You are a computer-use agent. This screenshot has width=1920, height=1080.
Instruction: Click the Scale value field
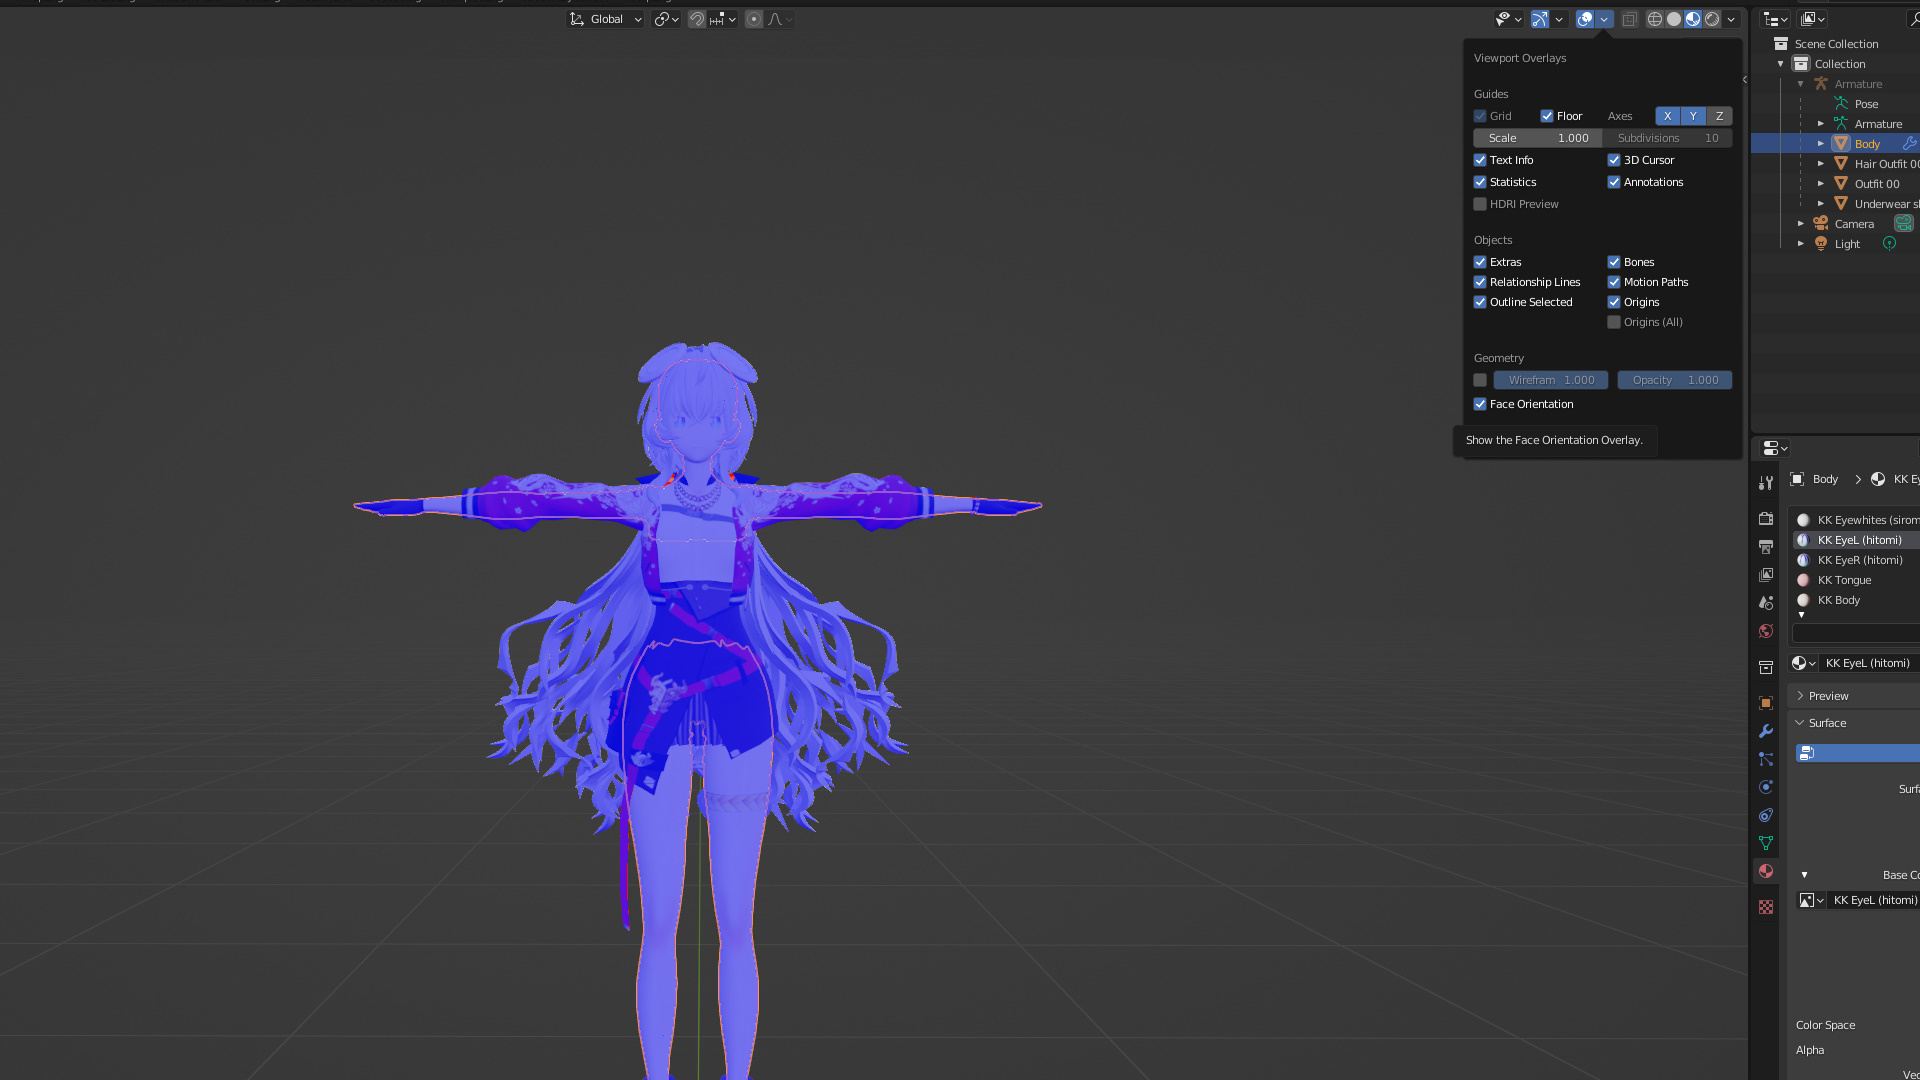(1538, 138)
